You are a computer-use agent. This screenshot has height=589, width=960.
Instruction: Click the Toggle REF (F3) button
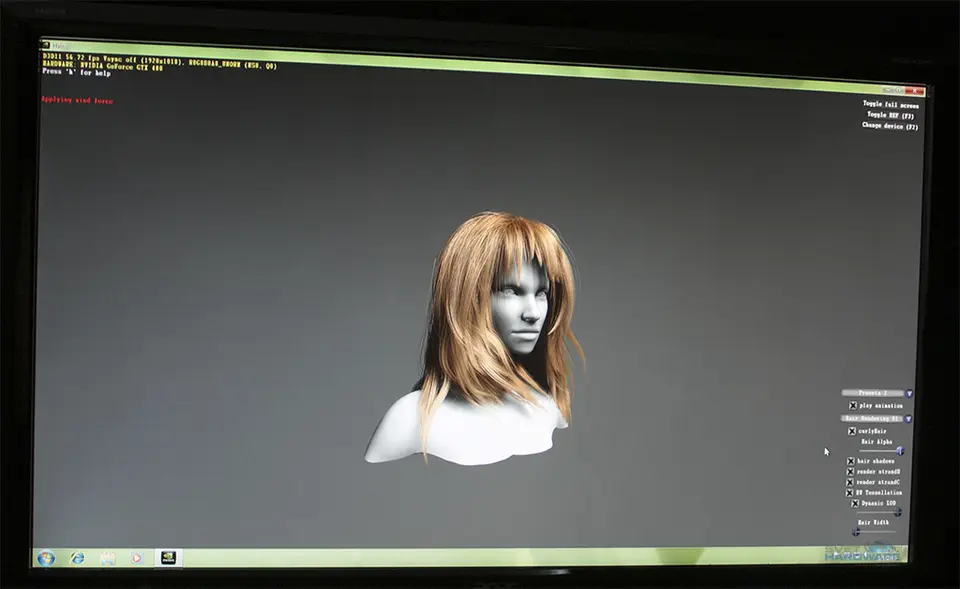click(x=890, y=115)
